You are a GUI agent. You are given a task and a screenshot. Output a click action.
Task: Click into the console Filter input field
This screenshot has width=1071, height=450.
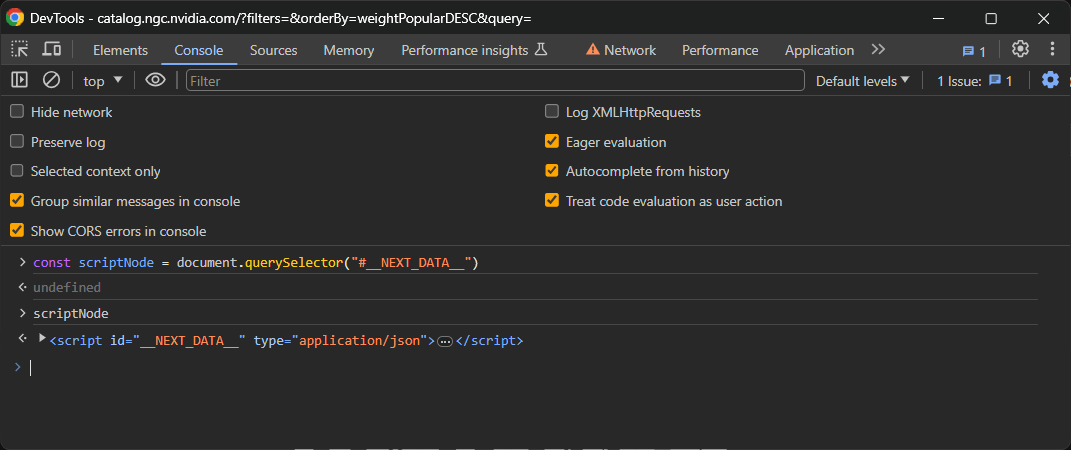494,81
